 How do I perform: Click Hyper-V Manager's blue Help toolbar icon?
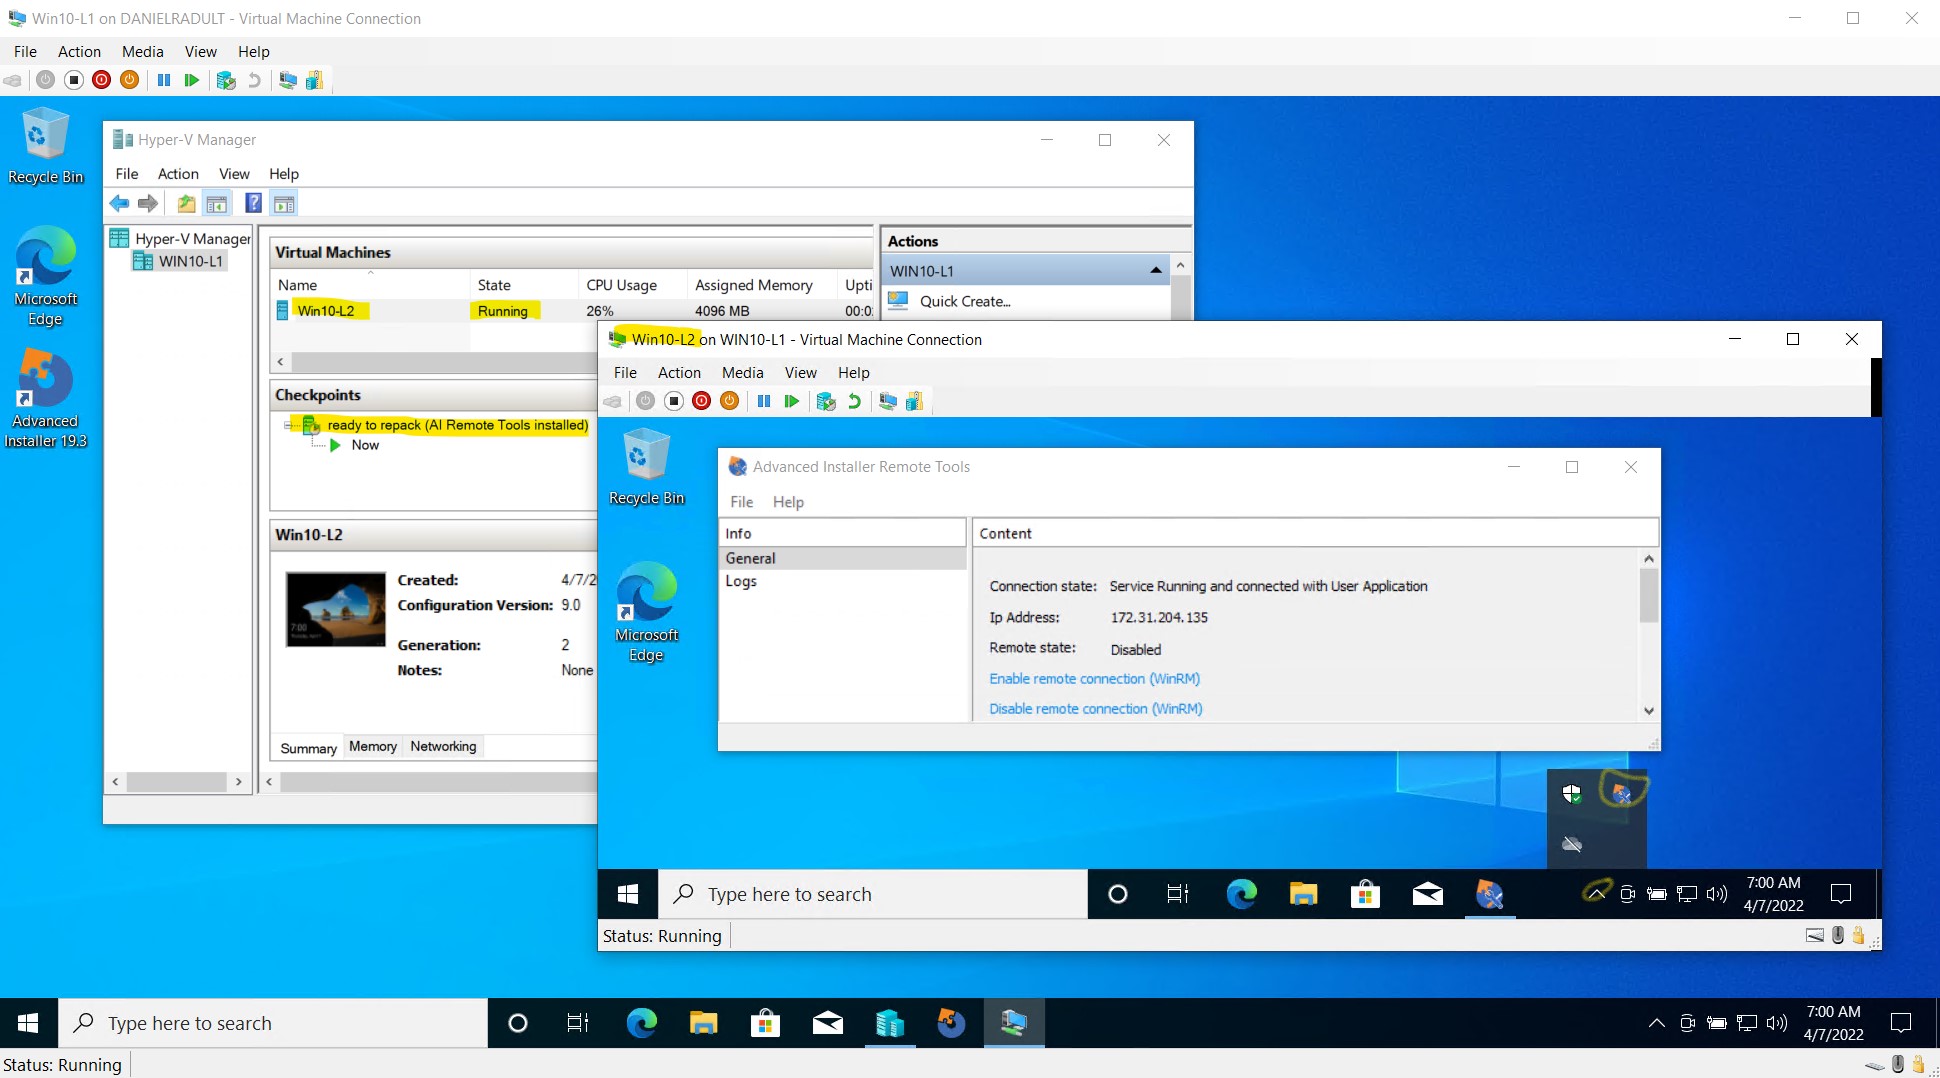254,204
